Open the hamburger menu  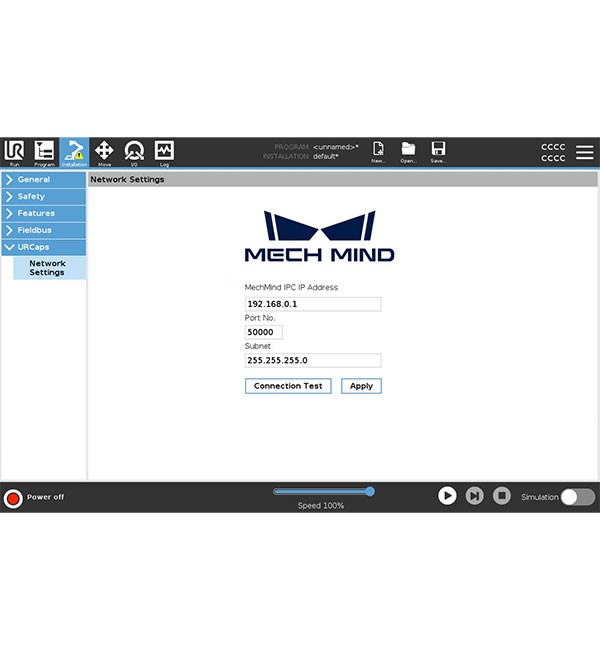(x=584, y=152)
